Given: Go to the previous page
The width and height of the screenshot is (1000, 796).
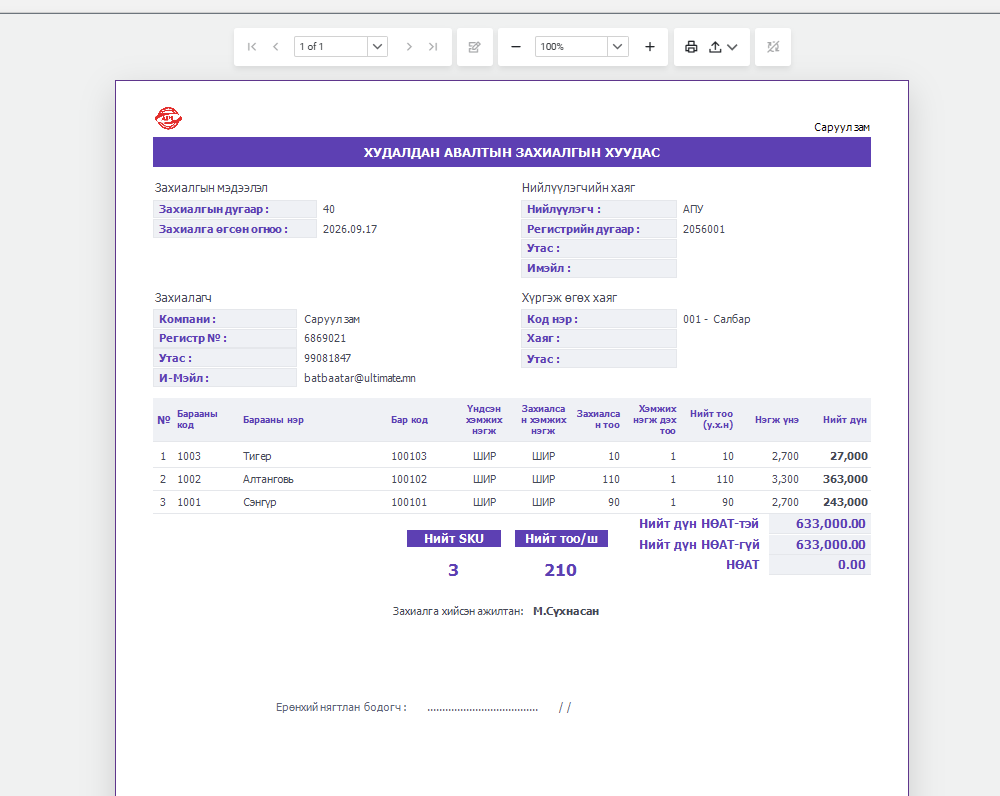Looking at the screenshot, I should [276, 47].
